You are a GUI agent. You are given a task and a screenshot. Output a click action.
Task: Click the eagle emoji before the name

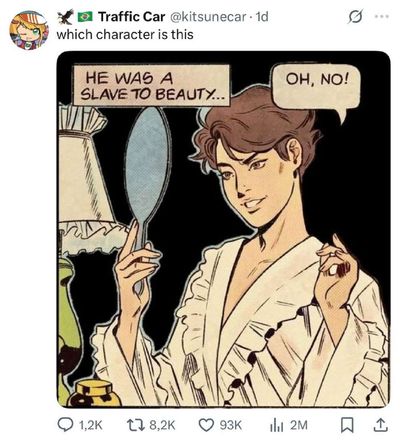tap(66, 17)
